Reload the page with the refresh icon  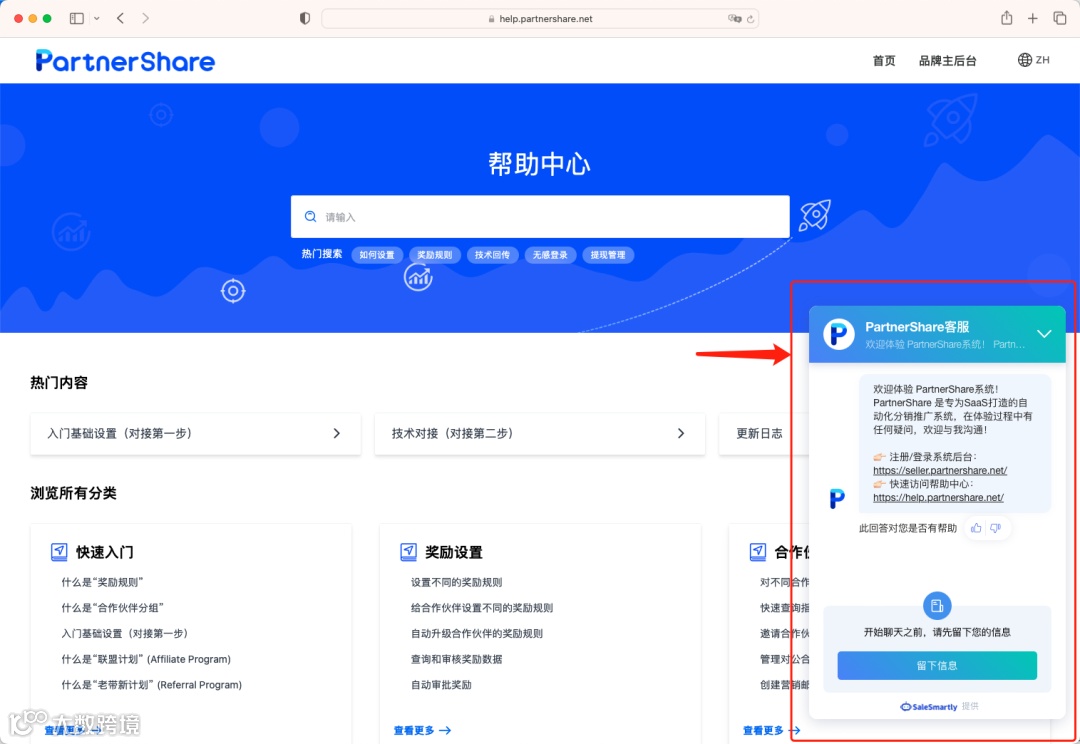click(x=751, y=19)
